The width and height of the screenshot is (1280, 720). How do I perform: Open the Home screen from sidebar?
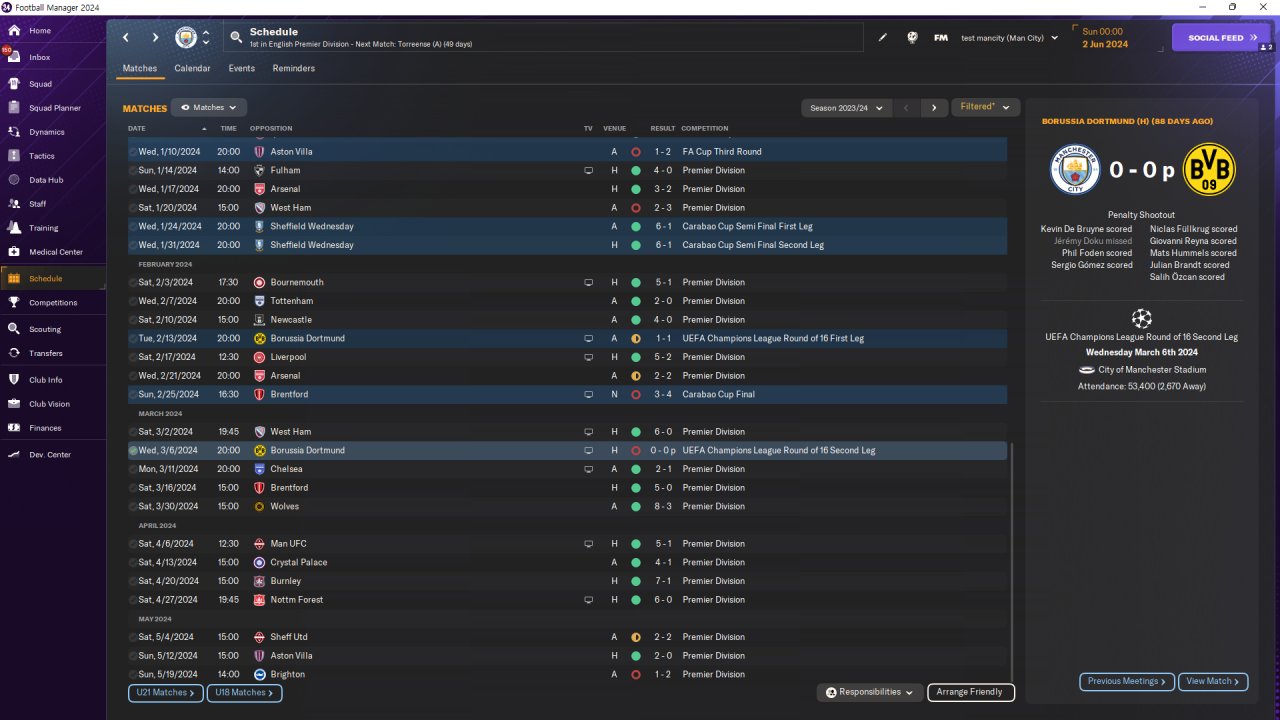coord(40,31)
